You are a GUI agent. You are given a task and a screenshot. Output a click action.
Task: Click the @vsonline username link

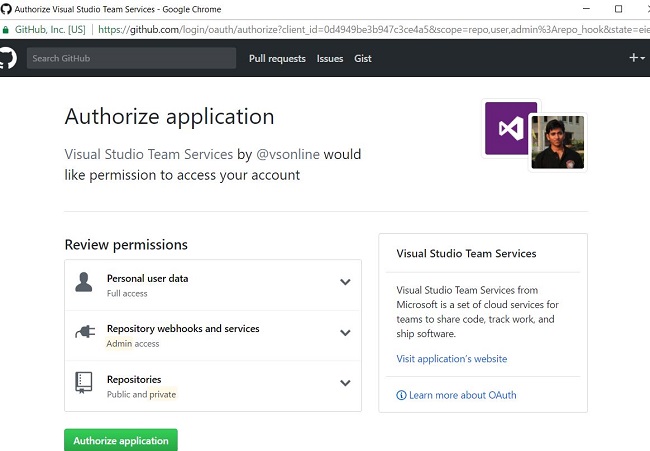pos(287,155)
